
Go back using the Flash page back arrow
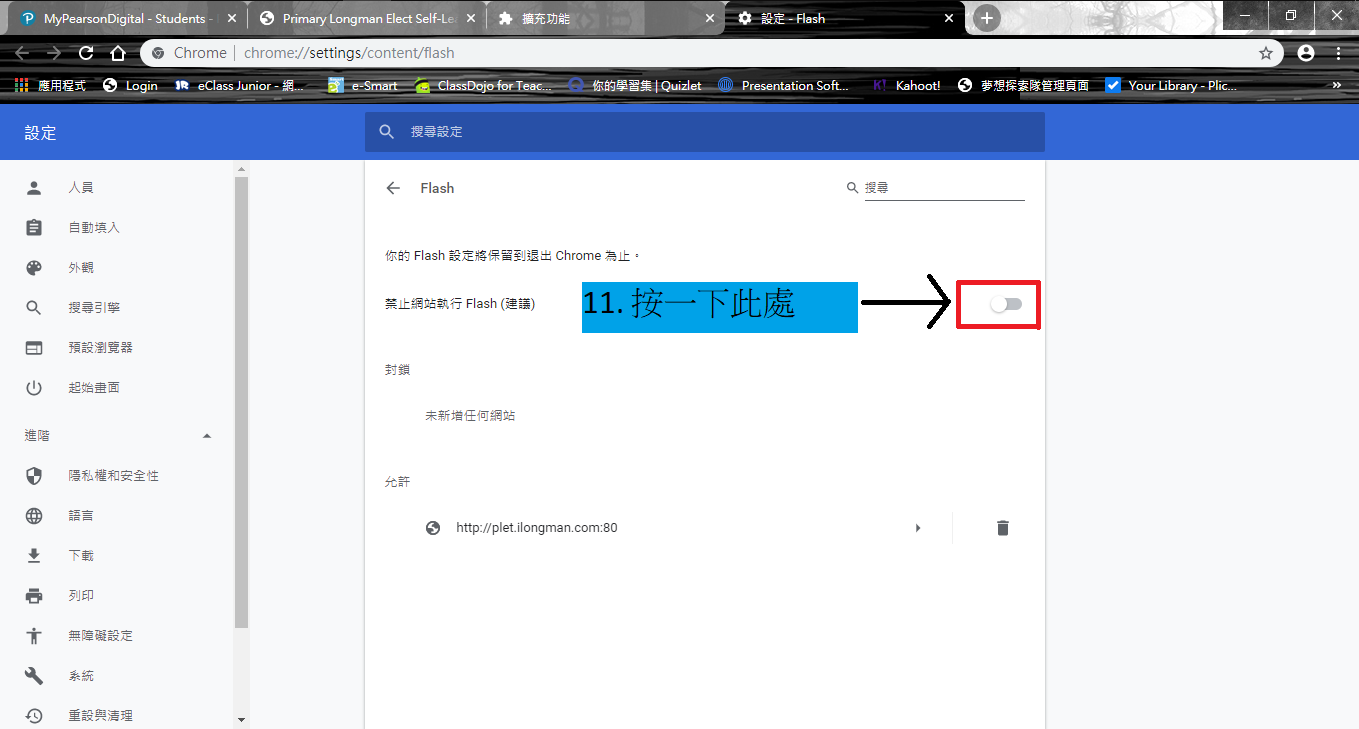click(393, 188)
